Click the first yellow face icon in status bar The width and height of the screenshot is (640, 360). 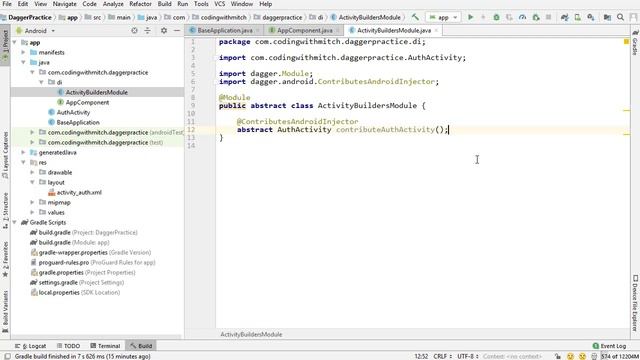click(571, 356)
